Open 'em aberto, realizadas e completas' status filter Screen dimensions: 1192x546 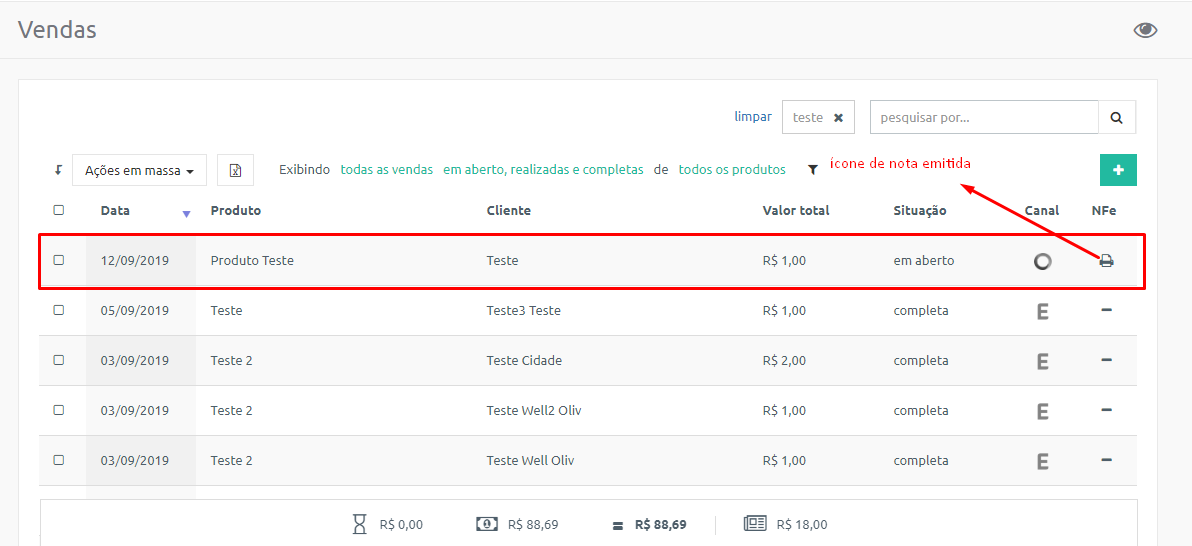(543, 170)
